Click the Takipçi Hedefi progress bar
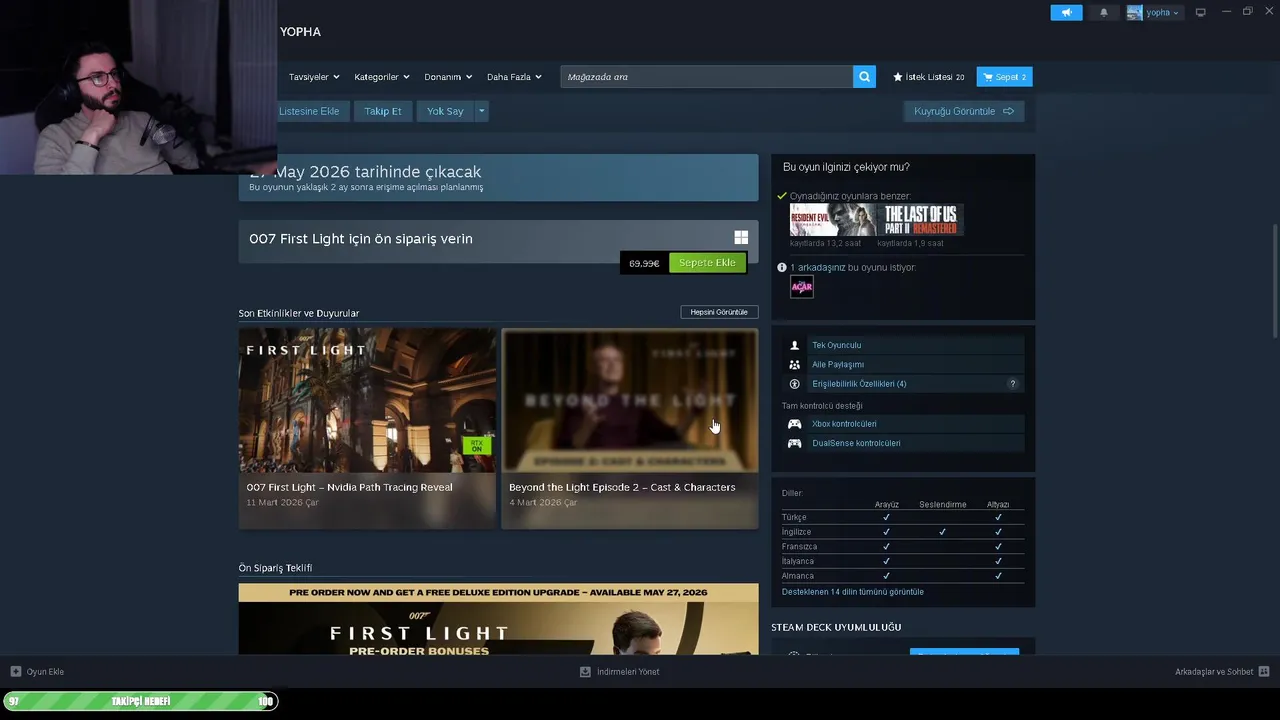 click(140, 701)
